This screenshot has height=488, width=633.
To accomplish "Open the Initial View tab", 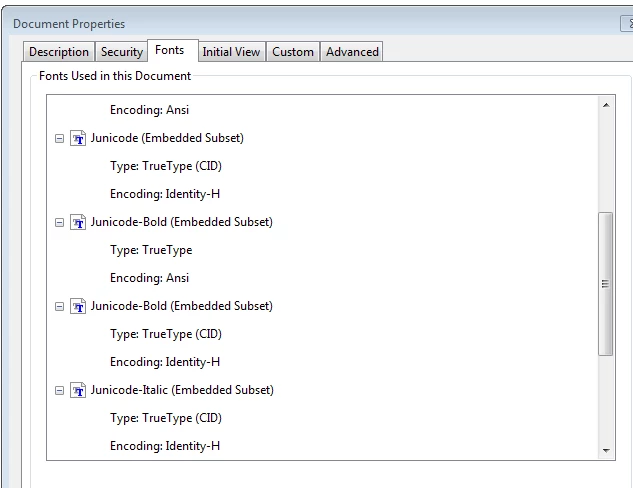I will 231,52.
